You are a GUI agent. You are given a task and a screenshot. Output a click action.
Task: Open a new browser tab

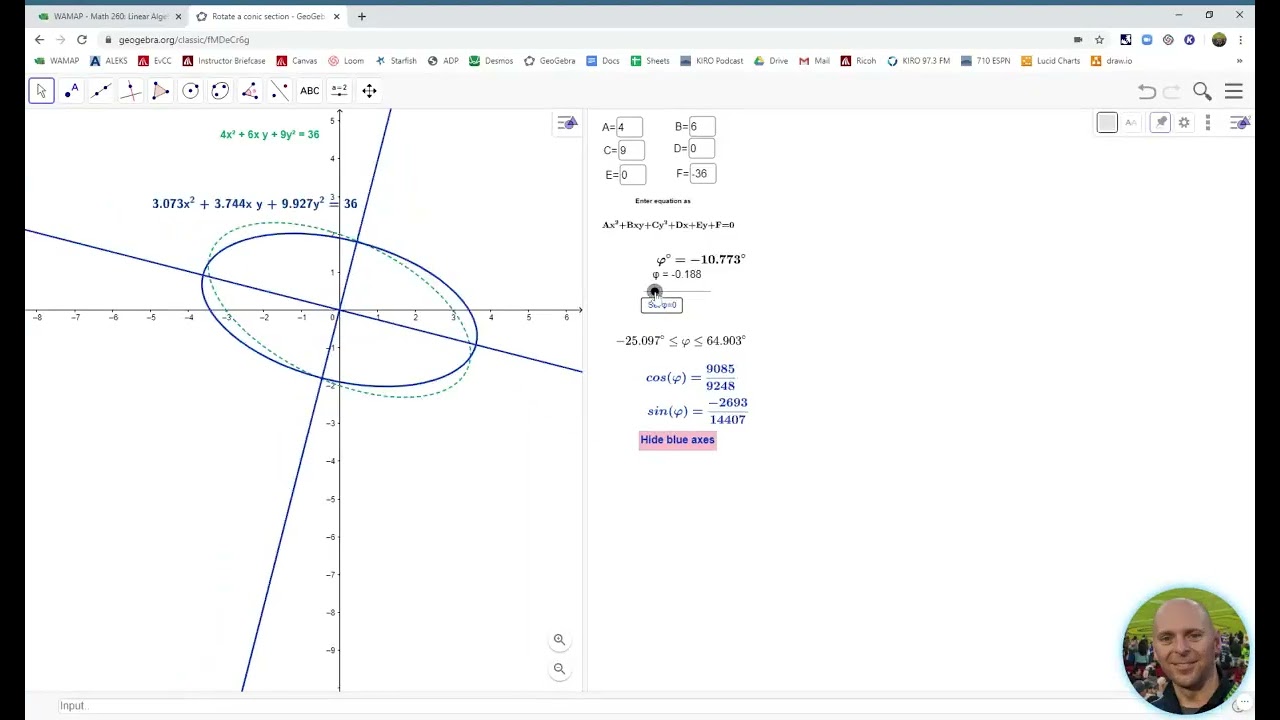(362, 16)
